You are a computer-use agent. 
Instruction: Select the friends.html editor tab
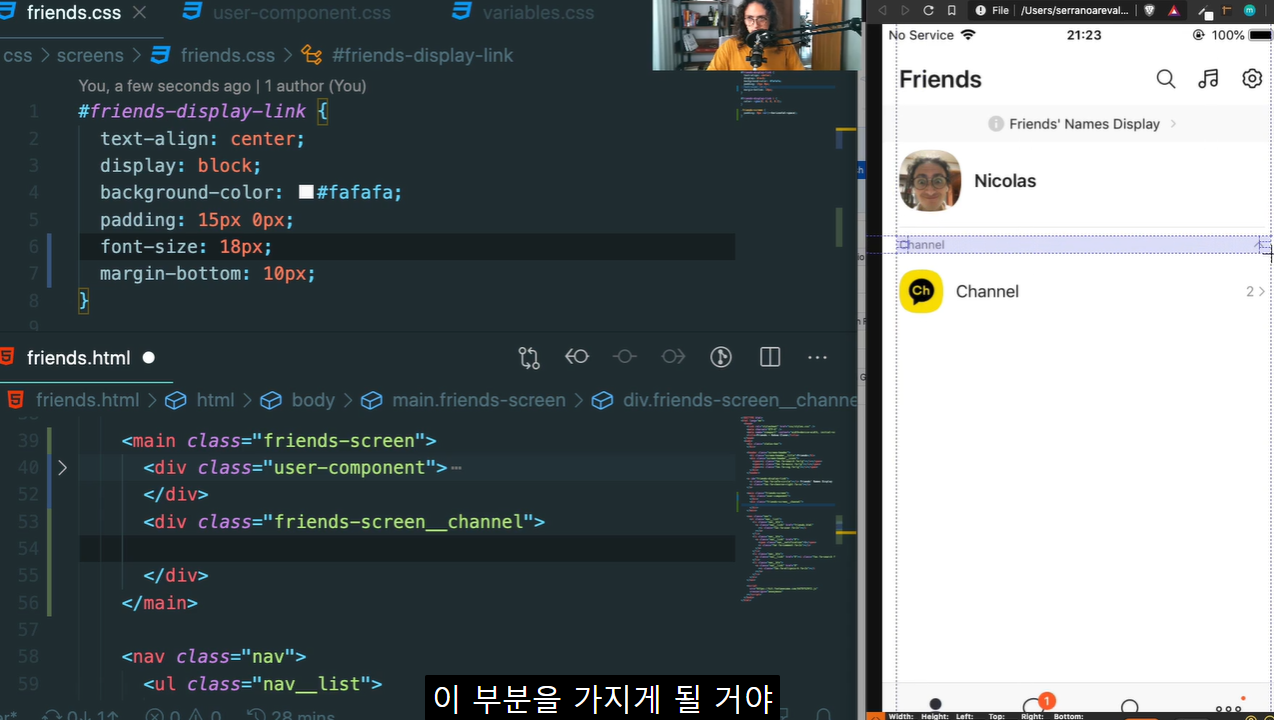pyautogui.click(x=78, y=357)
